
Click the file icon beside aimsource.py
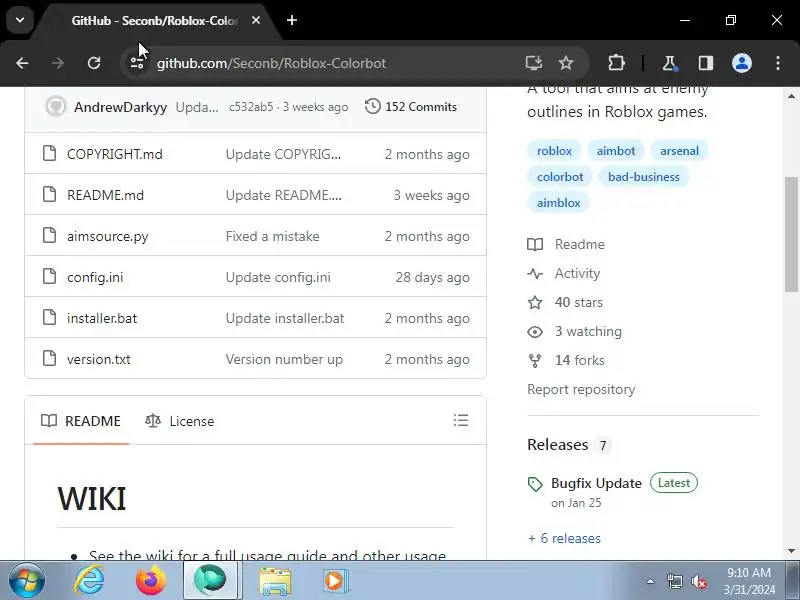[x=49, y=235]
